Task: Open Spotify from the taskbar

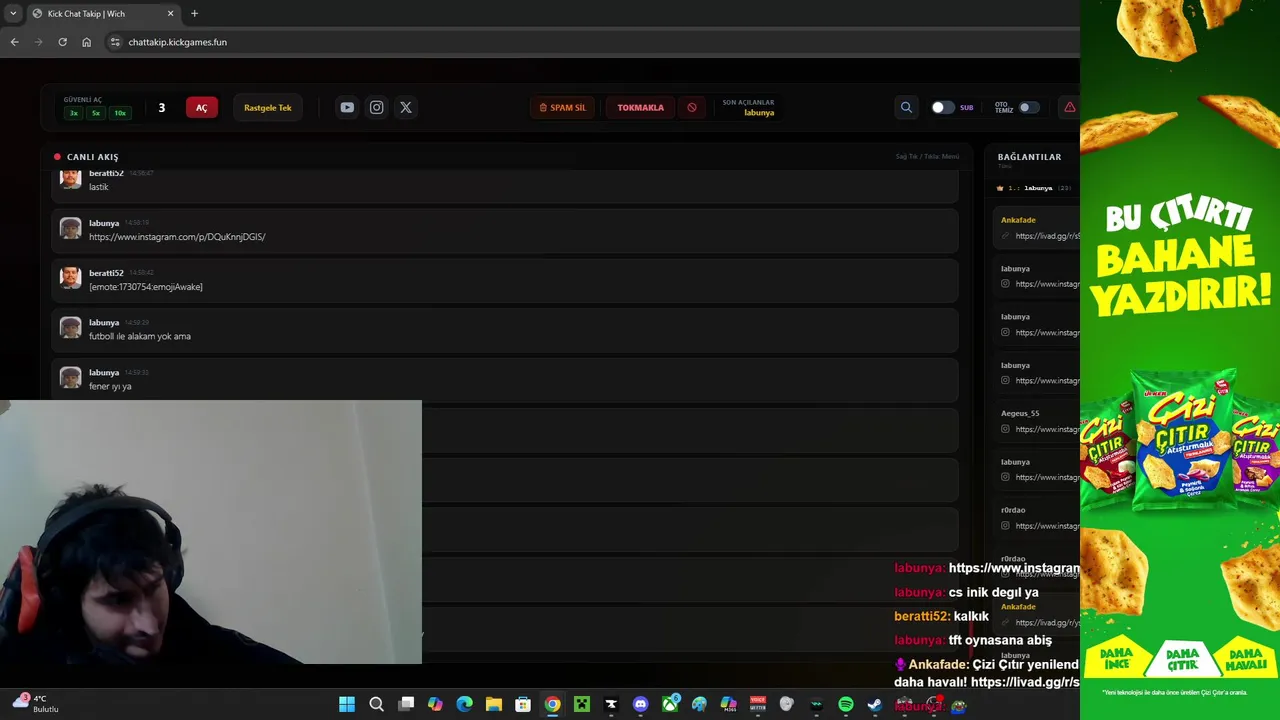Action: (x=845, y=704)
